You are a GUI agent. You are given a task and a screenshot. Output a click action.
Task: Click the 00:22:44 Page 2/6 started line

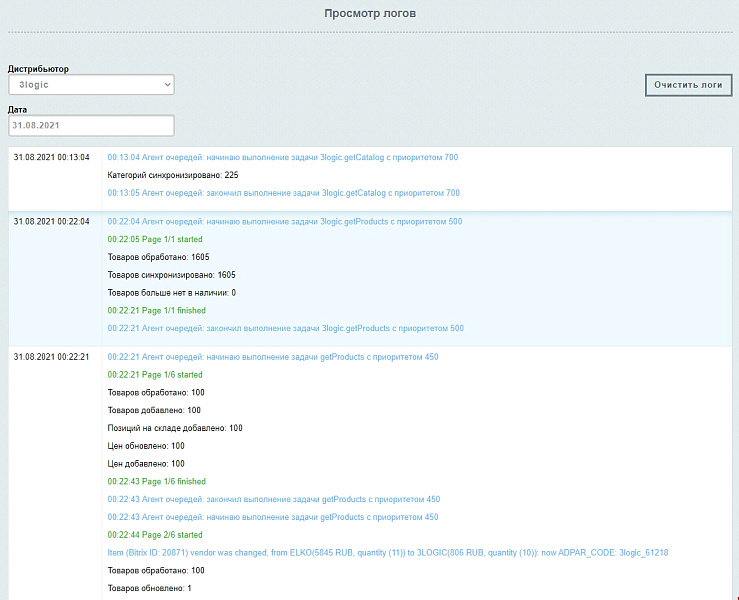[155, 535]
